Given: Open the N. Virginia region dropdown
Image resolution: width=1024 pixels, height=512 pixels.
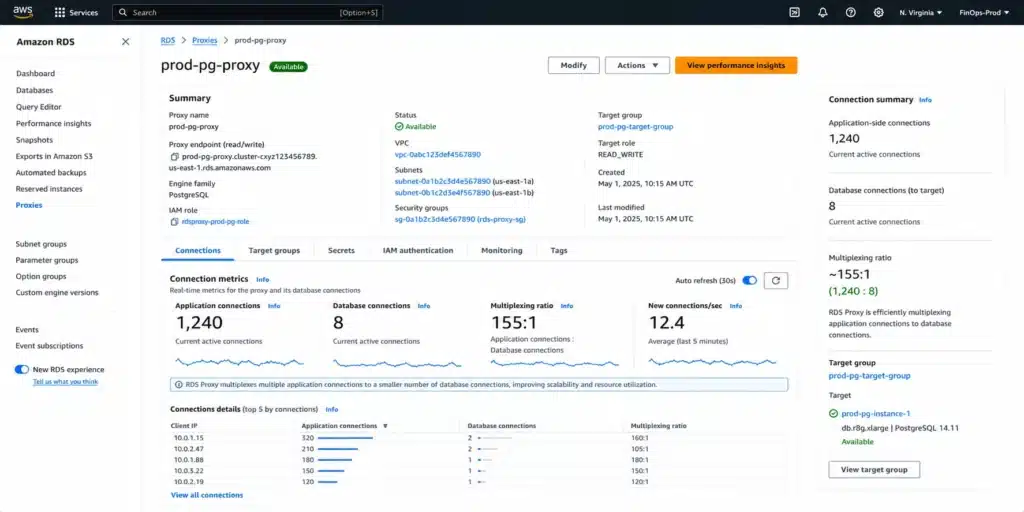Looking at the screenshot, I should click(x=920, y=12).
